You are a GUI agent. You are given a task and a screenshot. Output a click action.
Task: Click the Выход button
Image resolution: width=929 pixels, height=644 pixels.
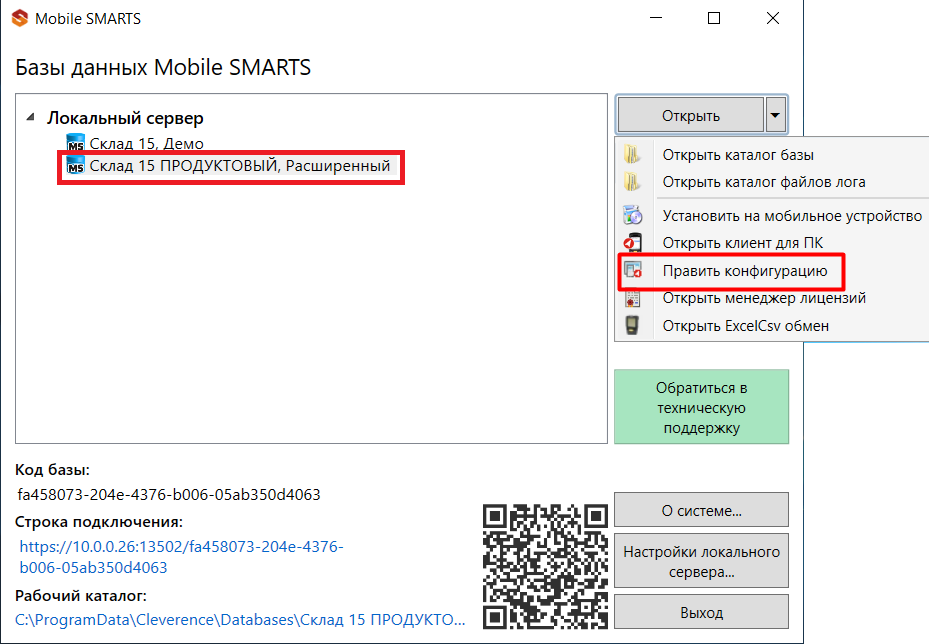701,612
